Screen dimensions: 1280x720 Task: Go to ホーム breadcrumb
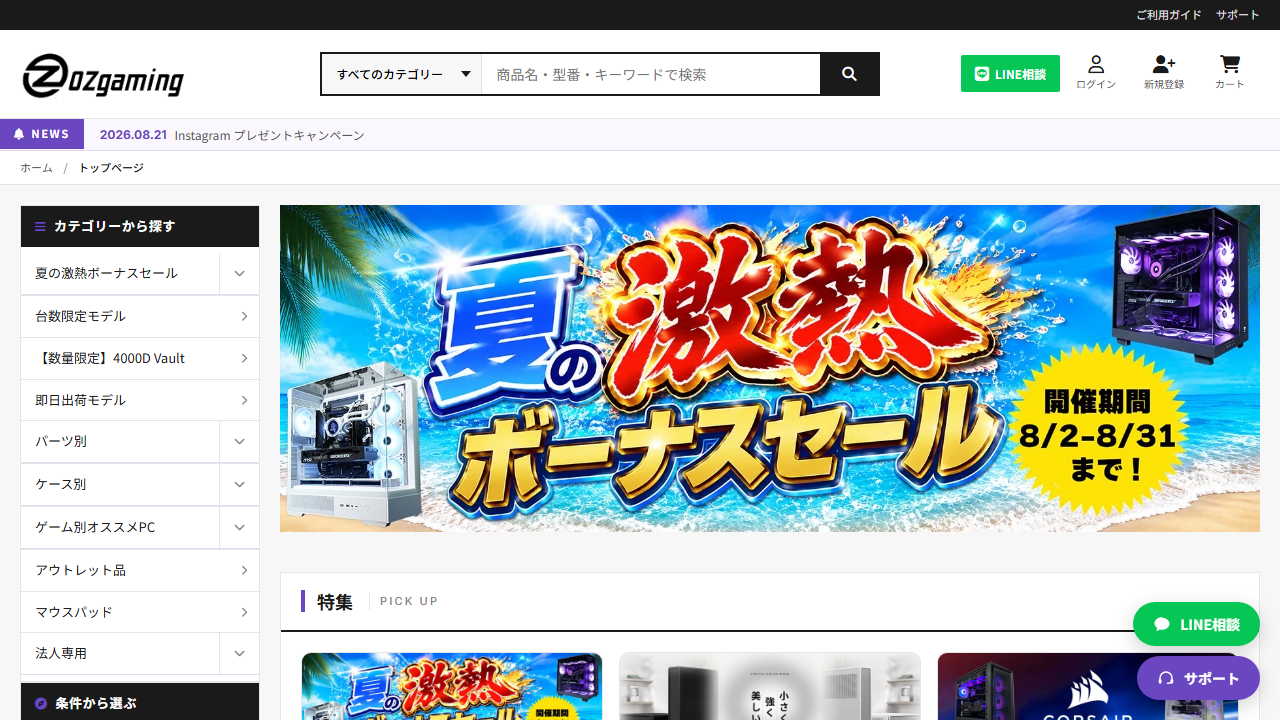36,167
